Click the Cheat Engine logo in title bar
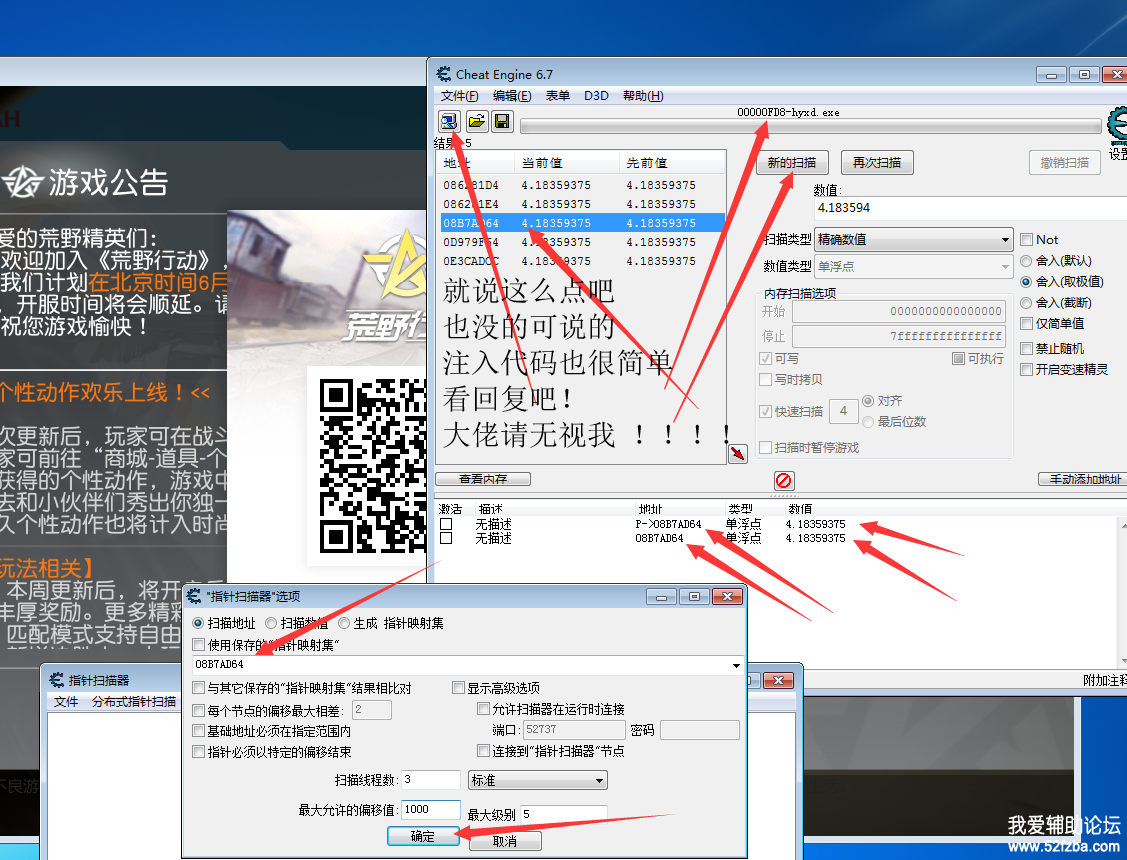 click(444, 74)
